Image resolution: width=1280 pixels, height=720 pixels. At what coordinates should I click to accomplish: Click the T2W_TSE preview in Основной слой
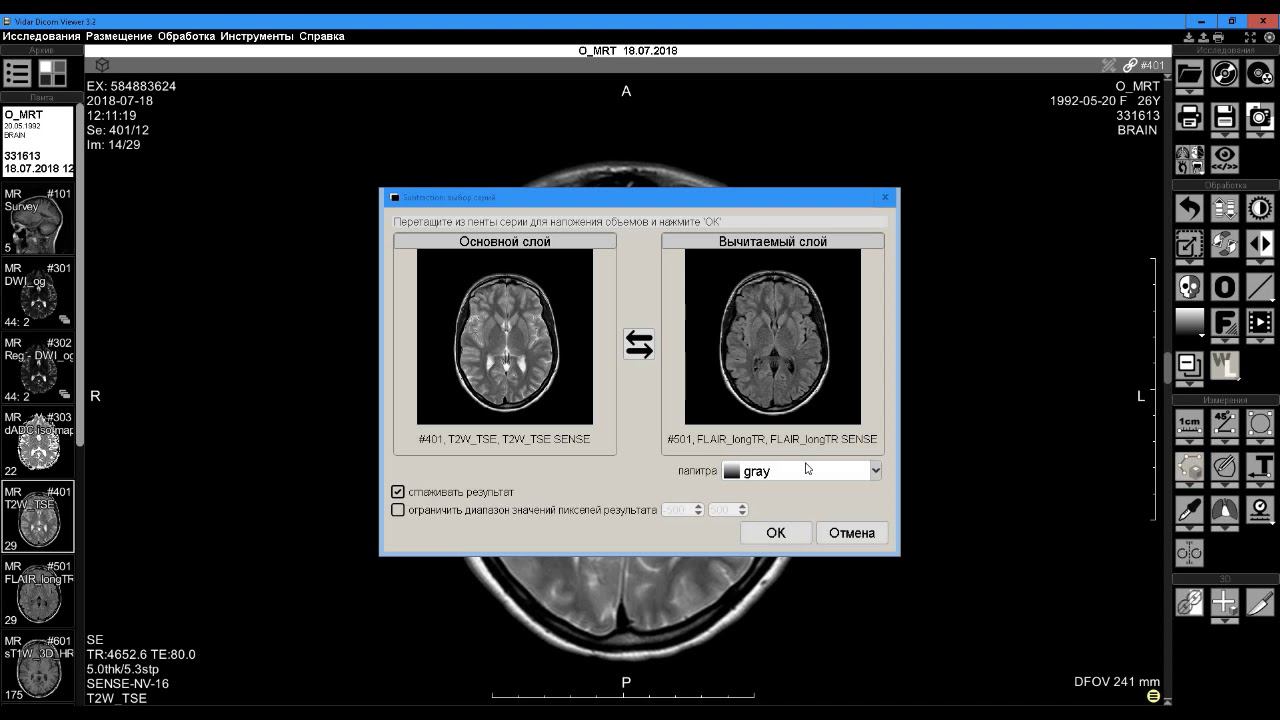coord(505,337)
